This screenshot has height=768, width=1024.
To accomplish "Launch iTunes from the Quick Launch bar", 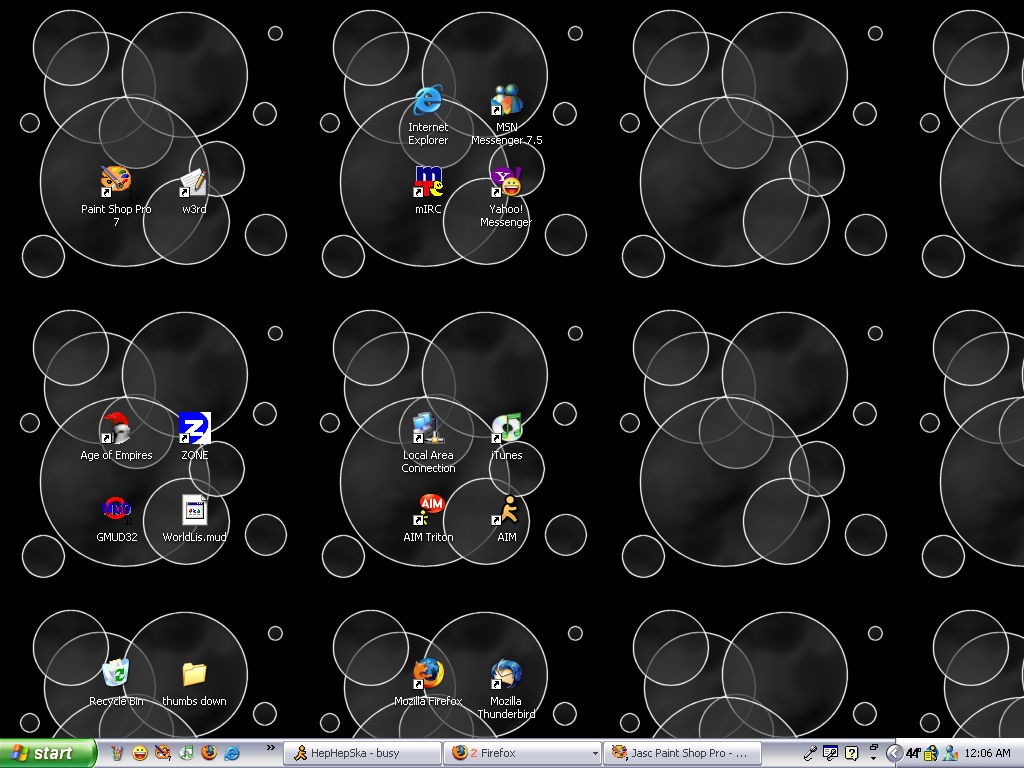I will (x=186, y=753).
